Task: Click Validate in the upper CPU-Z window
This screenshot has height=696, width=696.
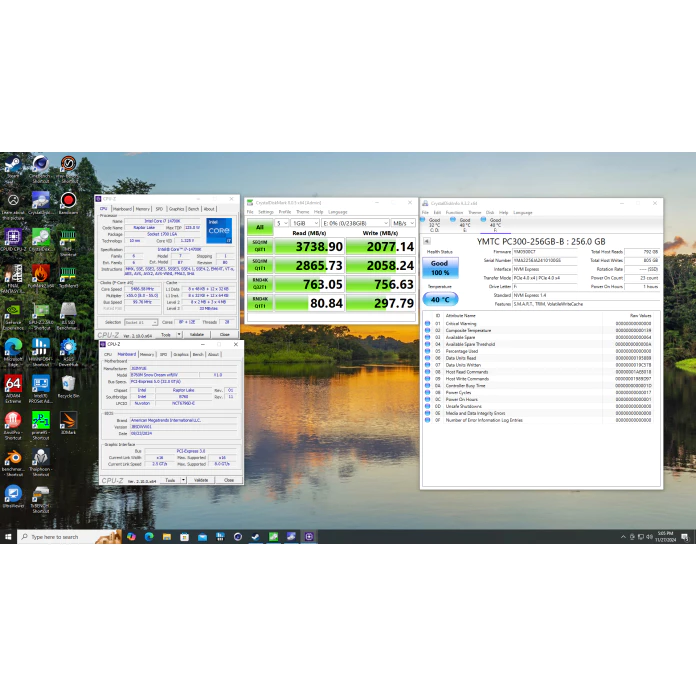Action: point(197,334)
